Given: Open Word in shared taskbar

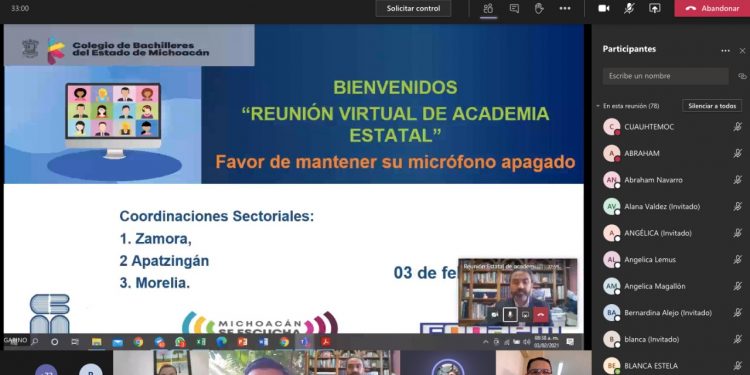Looking at the screenshot, I should 264,342.
